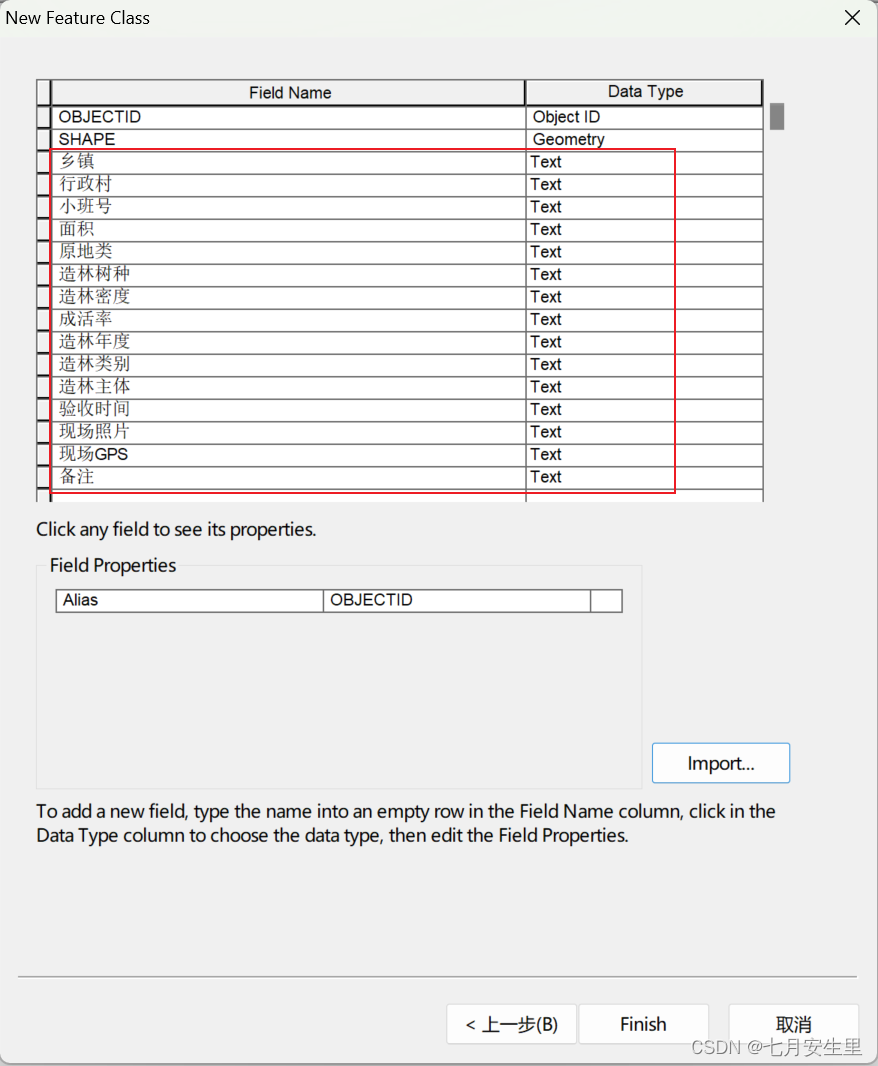Open data type cell for 行政村
The width and height of the screenshot is (878, 1066).
tap(644, 184)
